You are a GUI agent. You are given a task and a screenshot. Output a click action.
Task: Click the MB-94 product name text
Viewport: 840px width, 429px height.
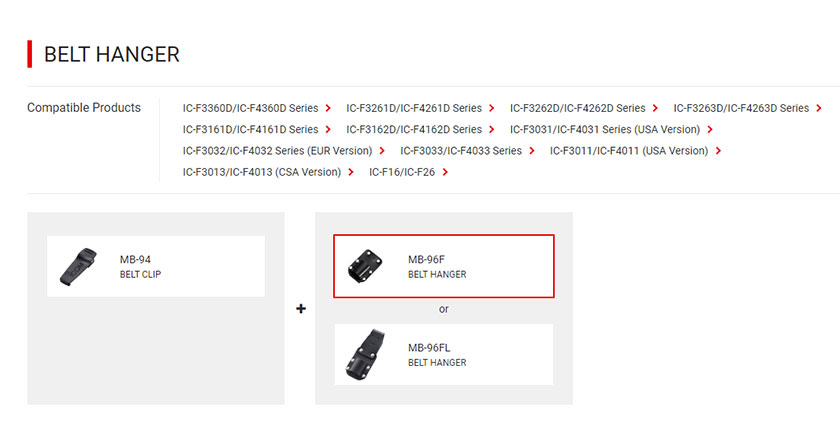click(x=135, y=259)
